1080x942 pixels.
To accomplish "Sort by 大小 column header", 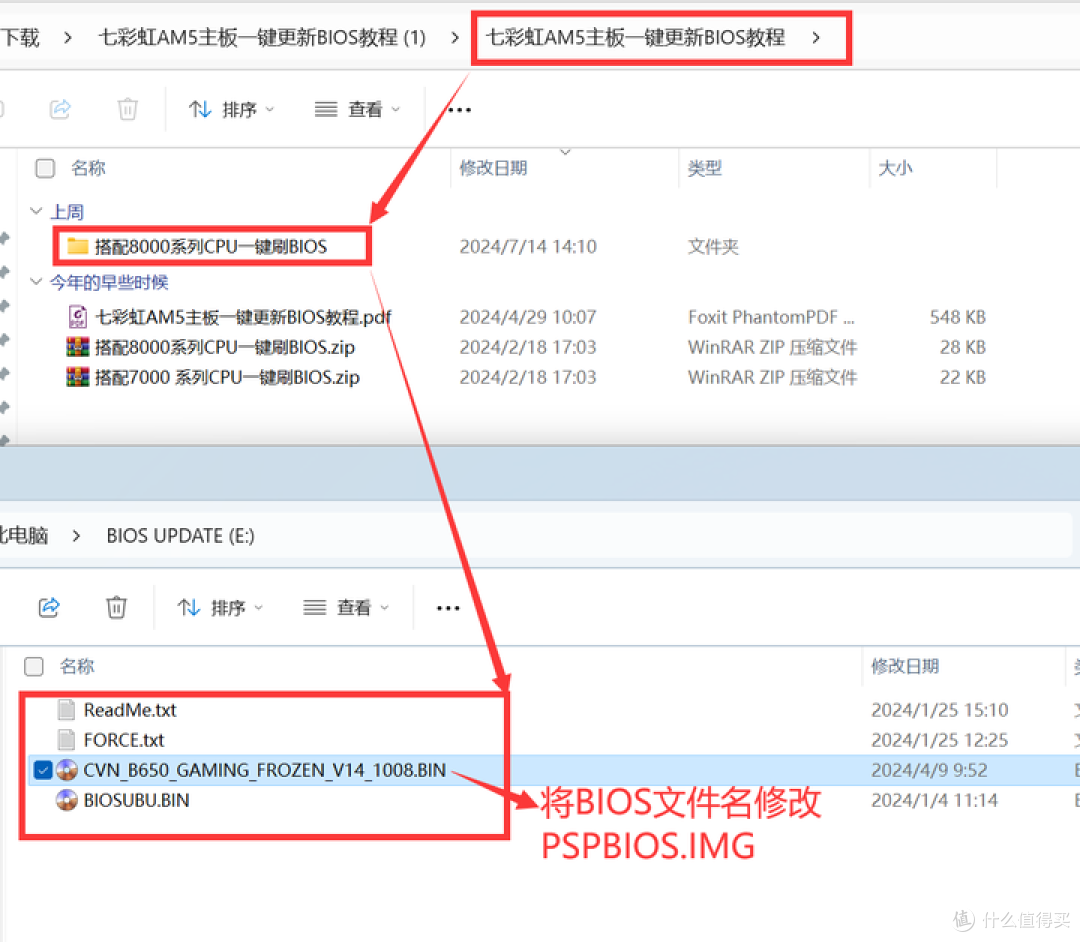I will (x=895, y=168).
